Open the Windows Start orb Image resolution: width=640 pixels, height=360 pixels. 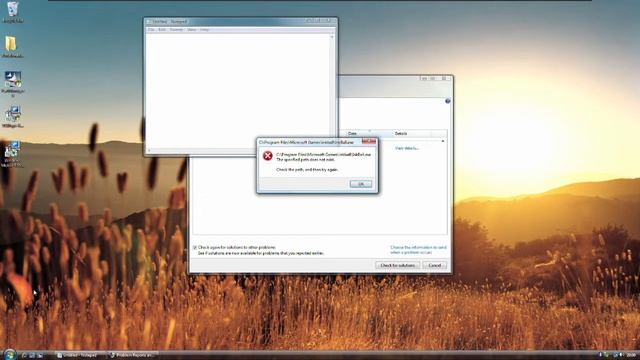pos(9,354)
